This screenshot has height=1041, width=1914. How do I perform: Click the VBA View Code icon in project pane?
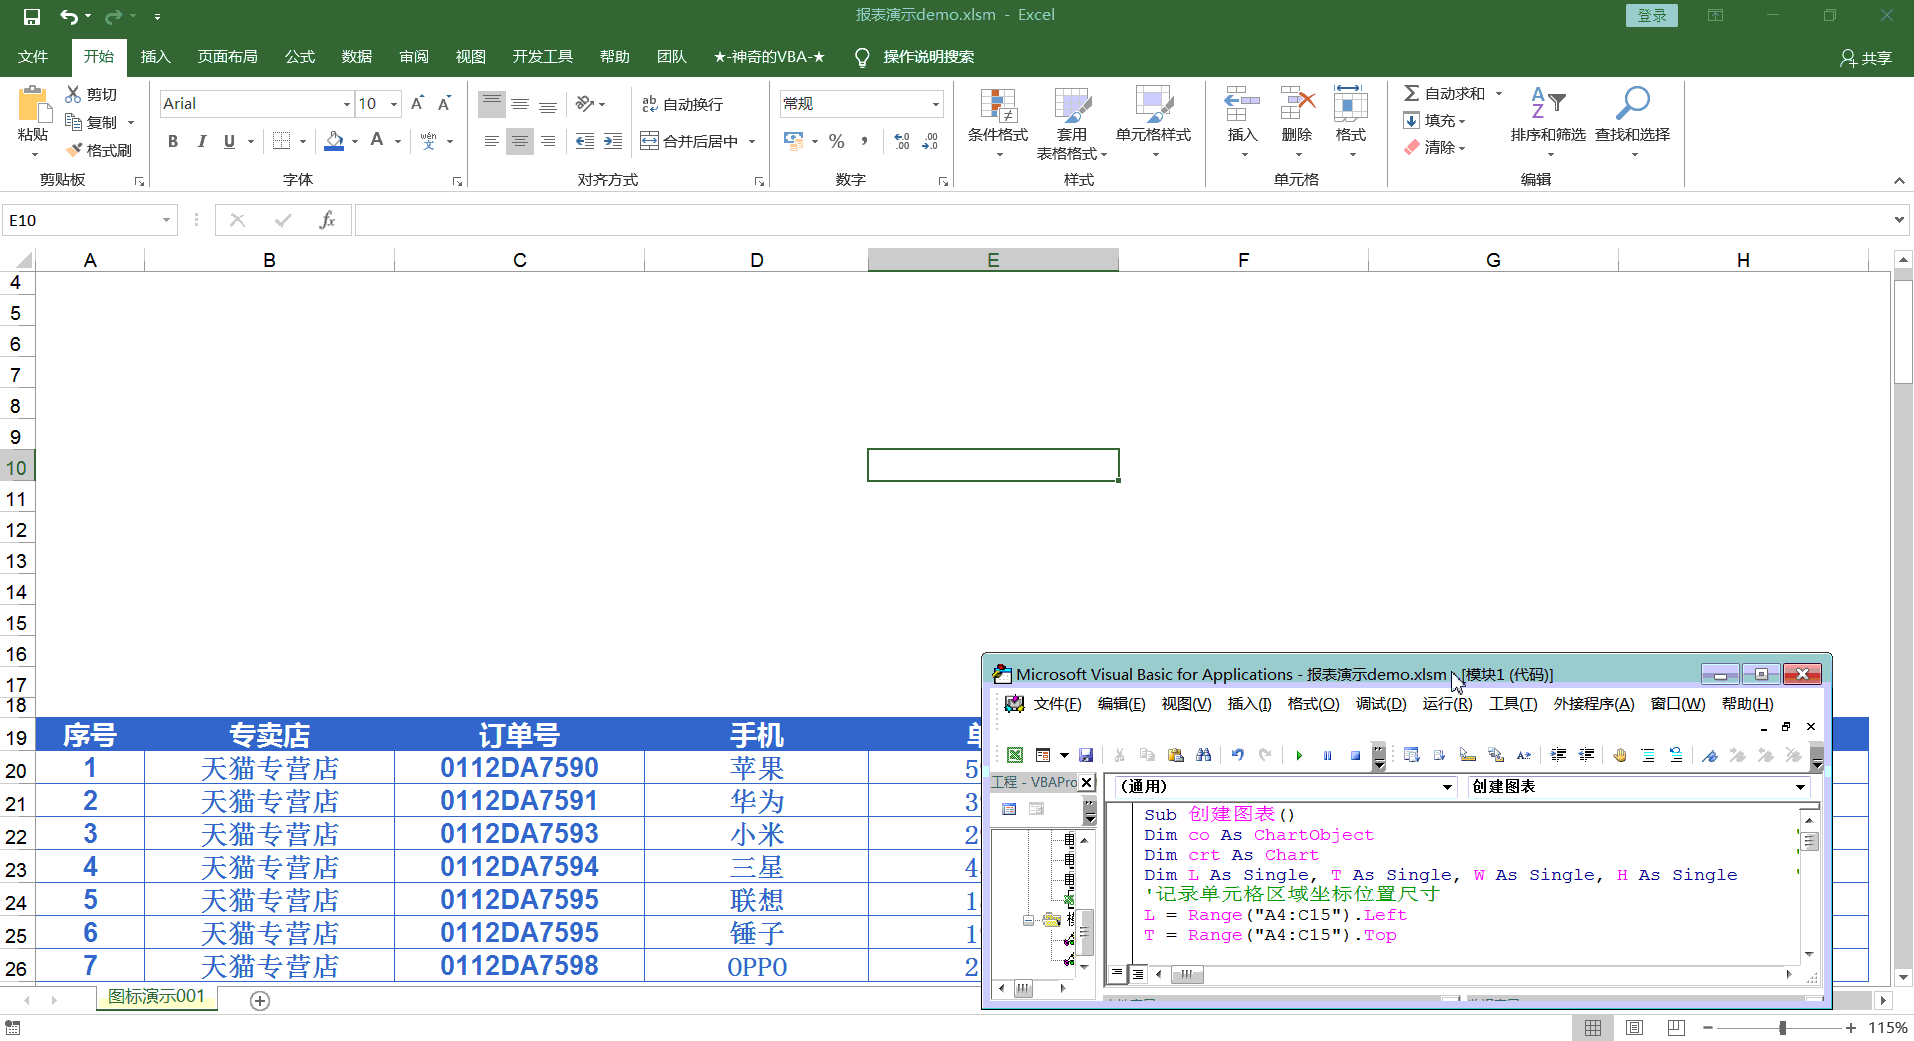(x=1009, y=809)
